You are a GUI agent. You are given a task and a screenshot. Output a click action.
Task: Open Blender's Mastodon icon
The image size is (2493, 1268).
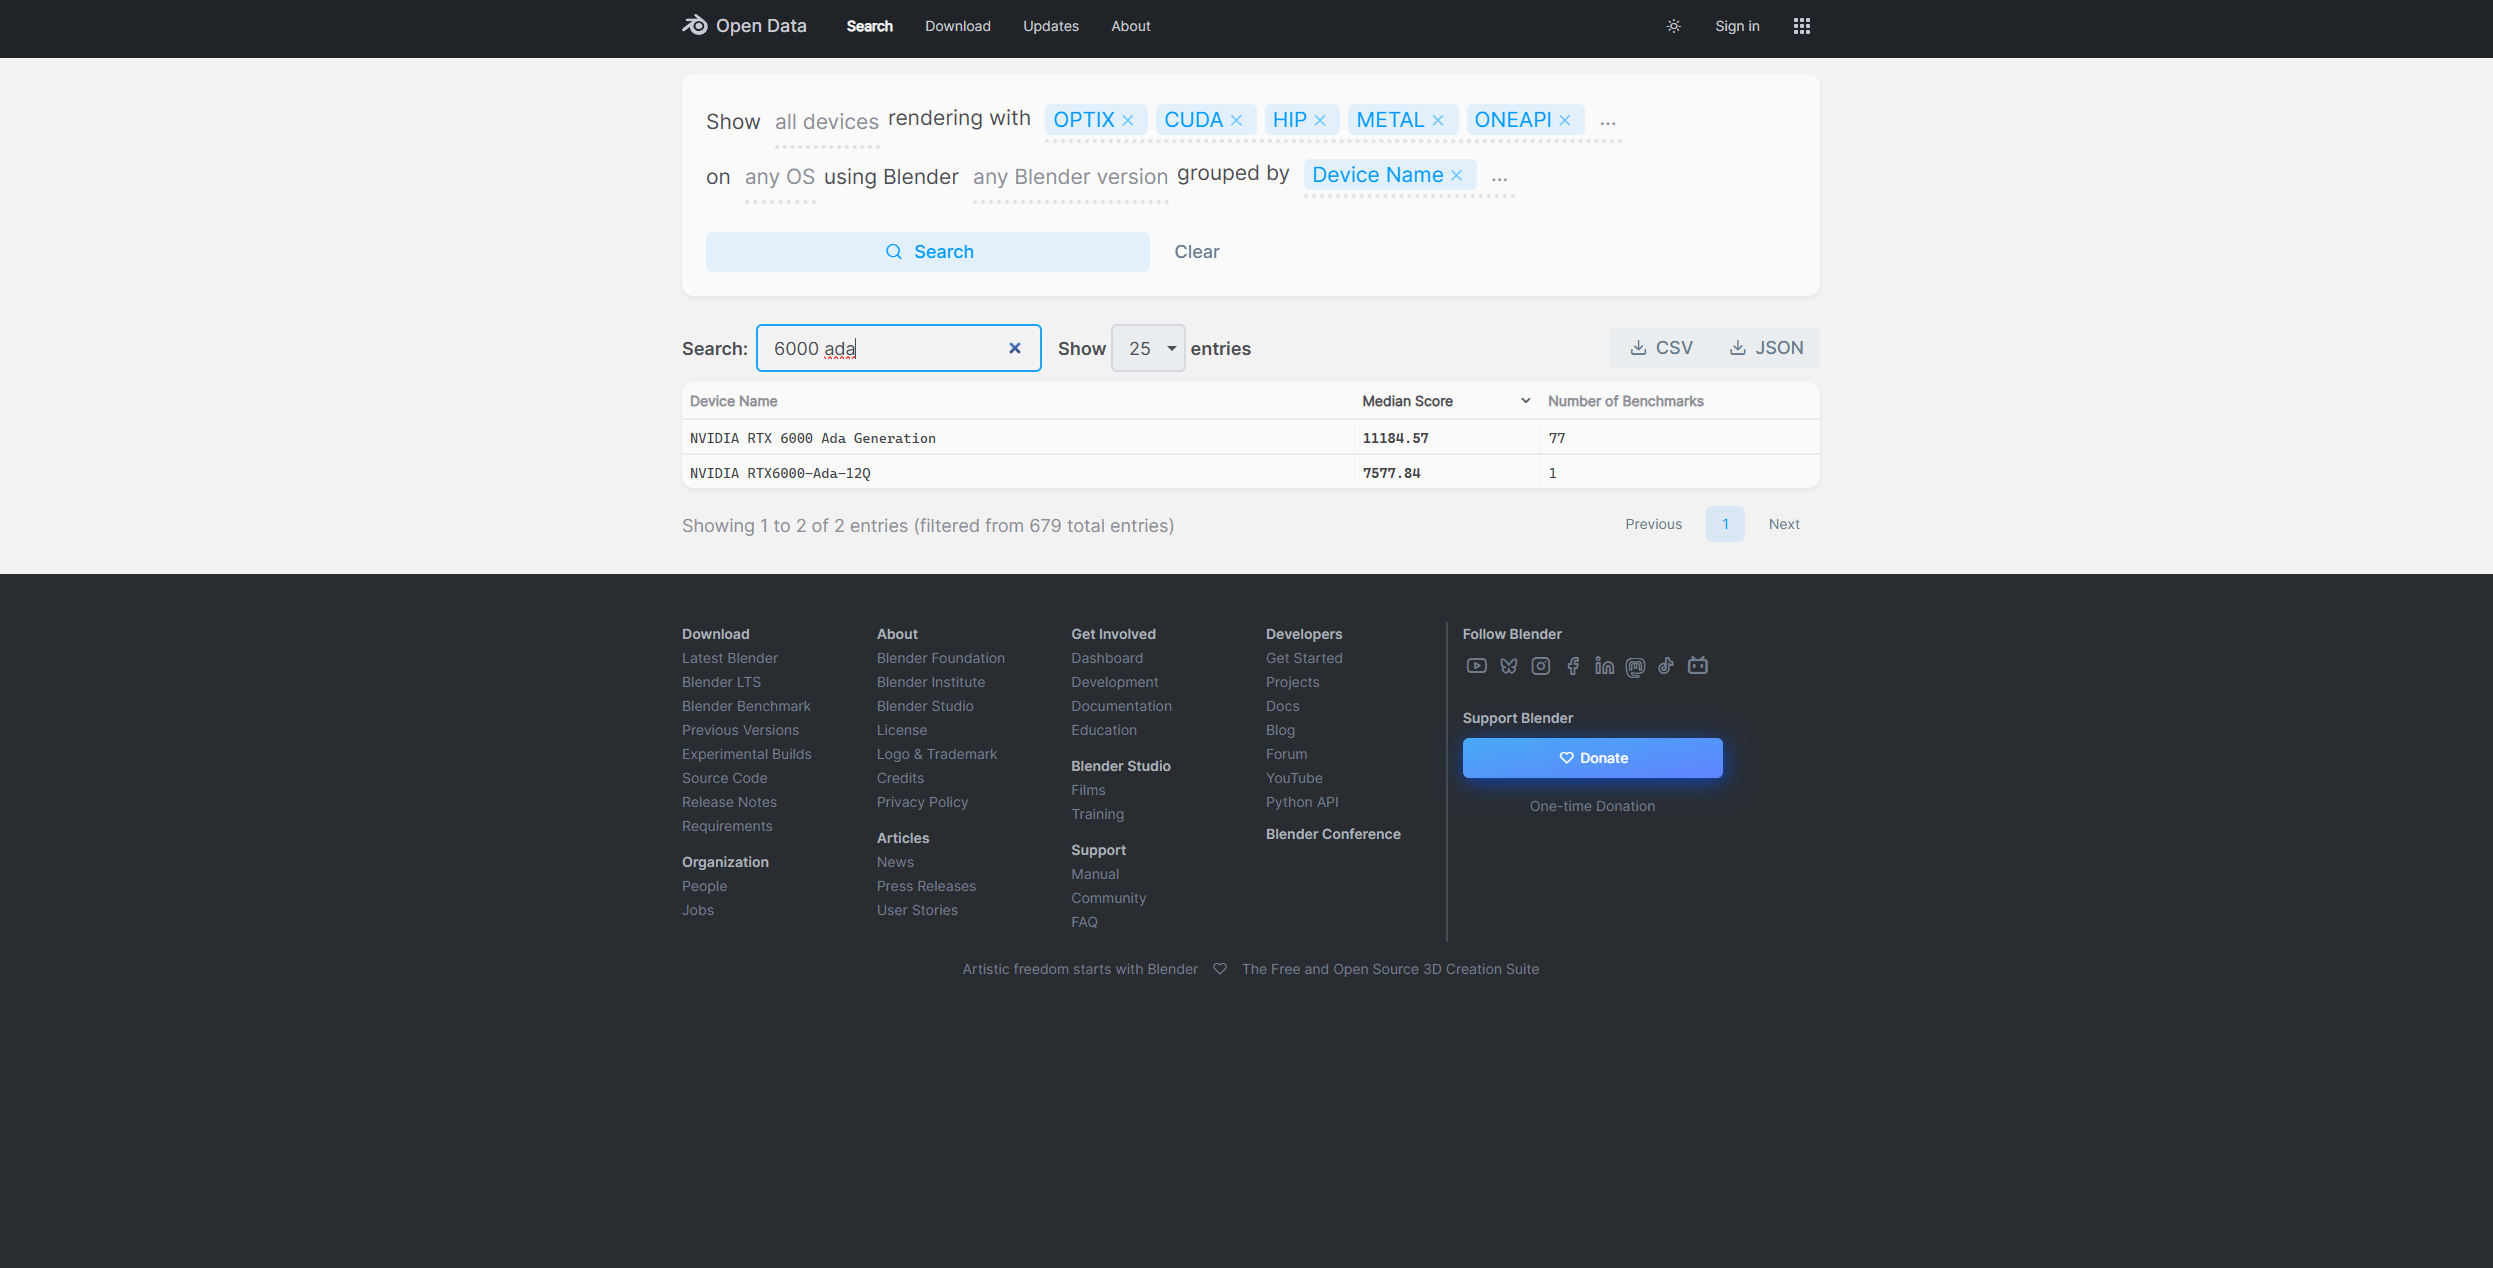(x=1636, y=667)
